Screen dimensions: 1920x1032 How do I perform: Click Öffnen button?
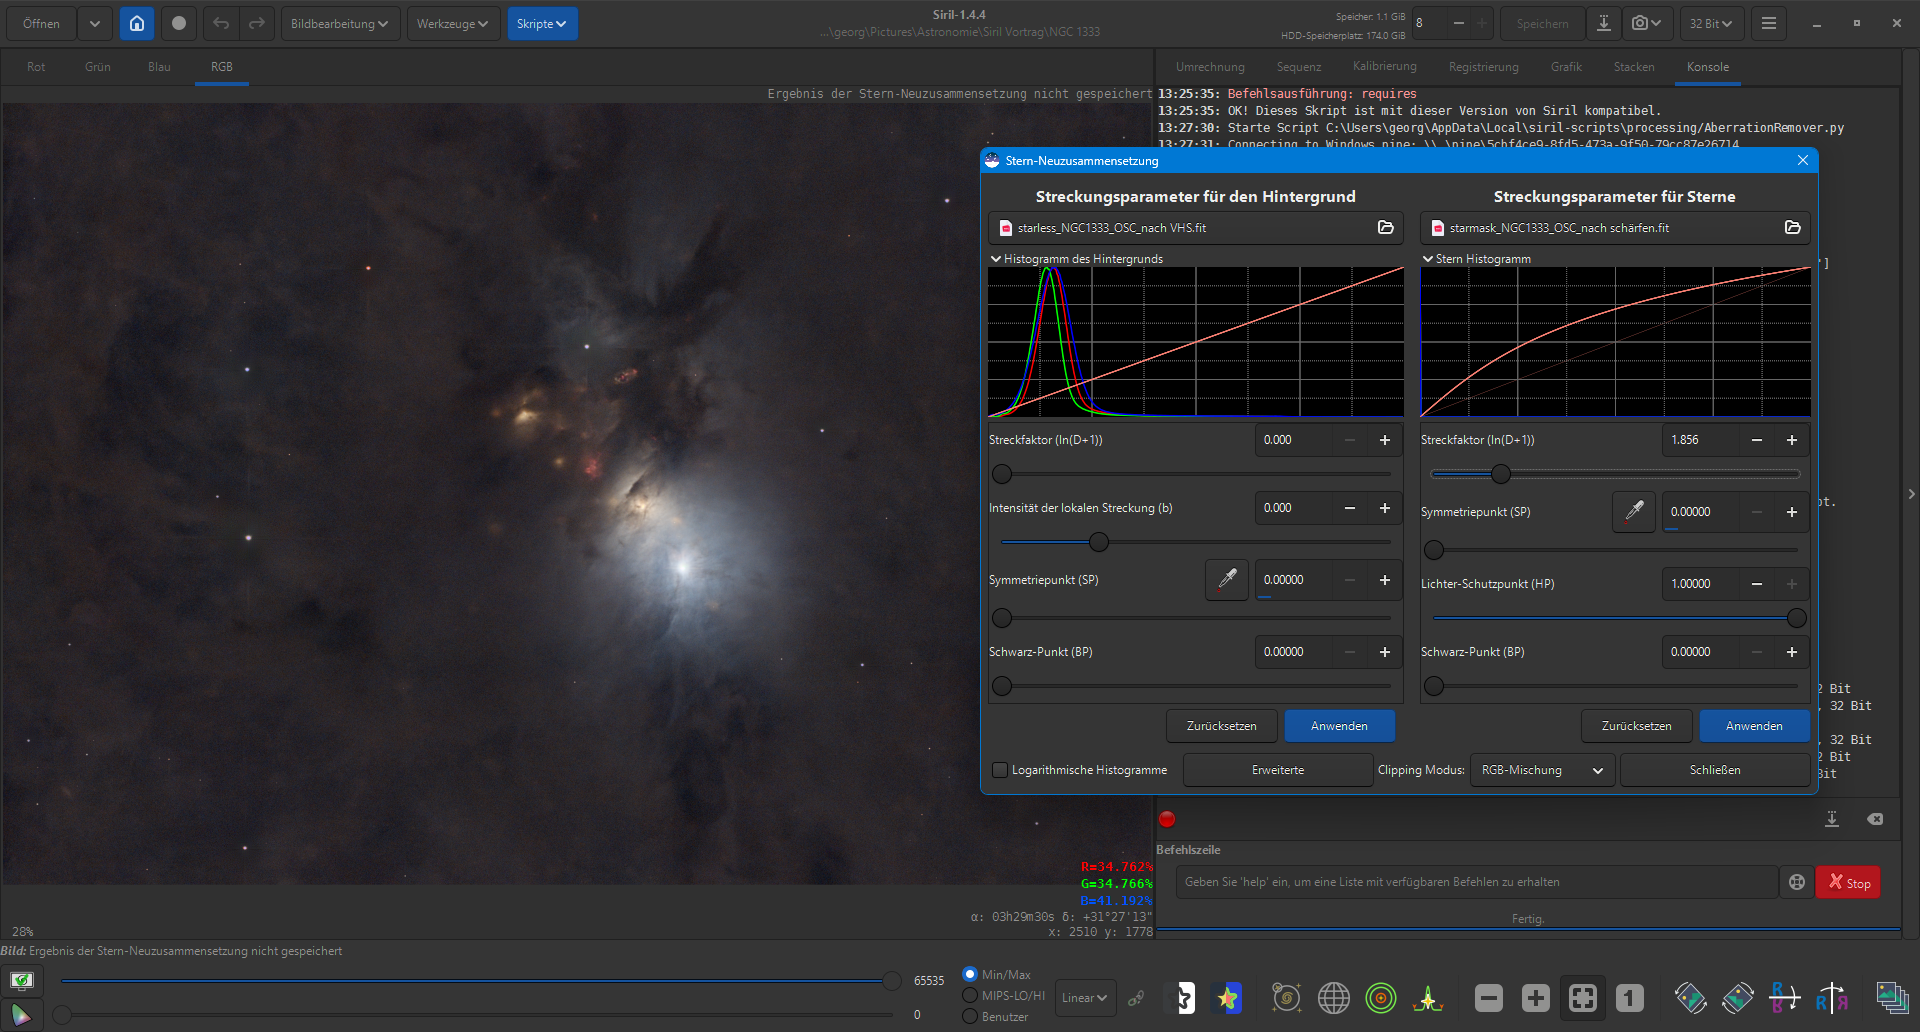pyautogui.click(x=41, y=23)
